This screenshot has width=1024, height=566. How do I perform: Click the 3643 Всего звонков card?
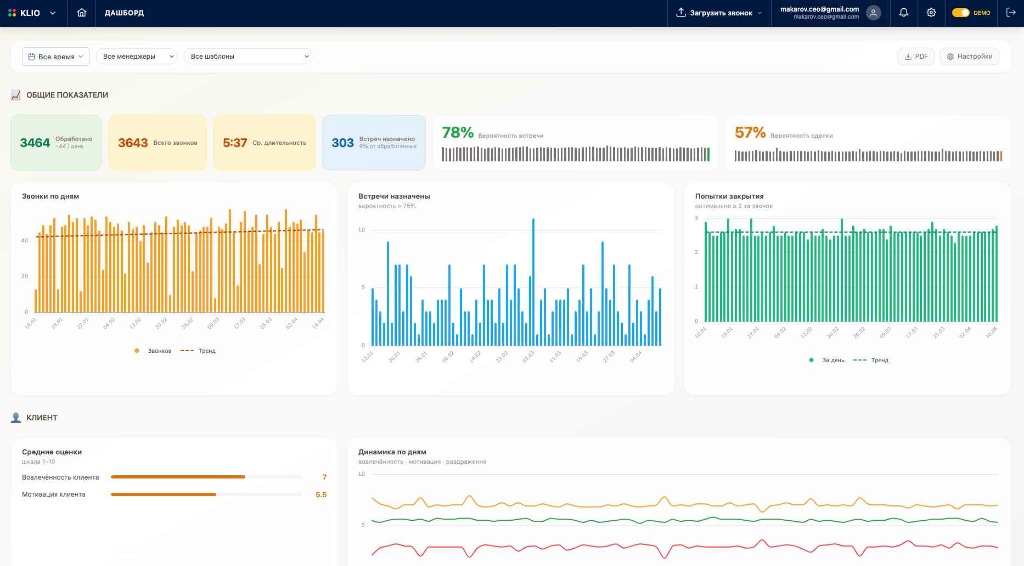point(157,143)
